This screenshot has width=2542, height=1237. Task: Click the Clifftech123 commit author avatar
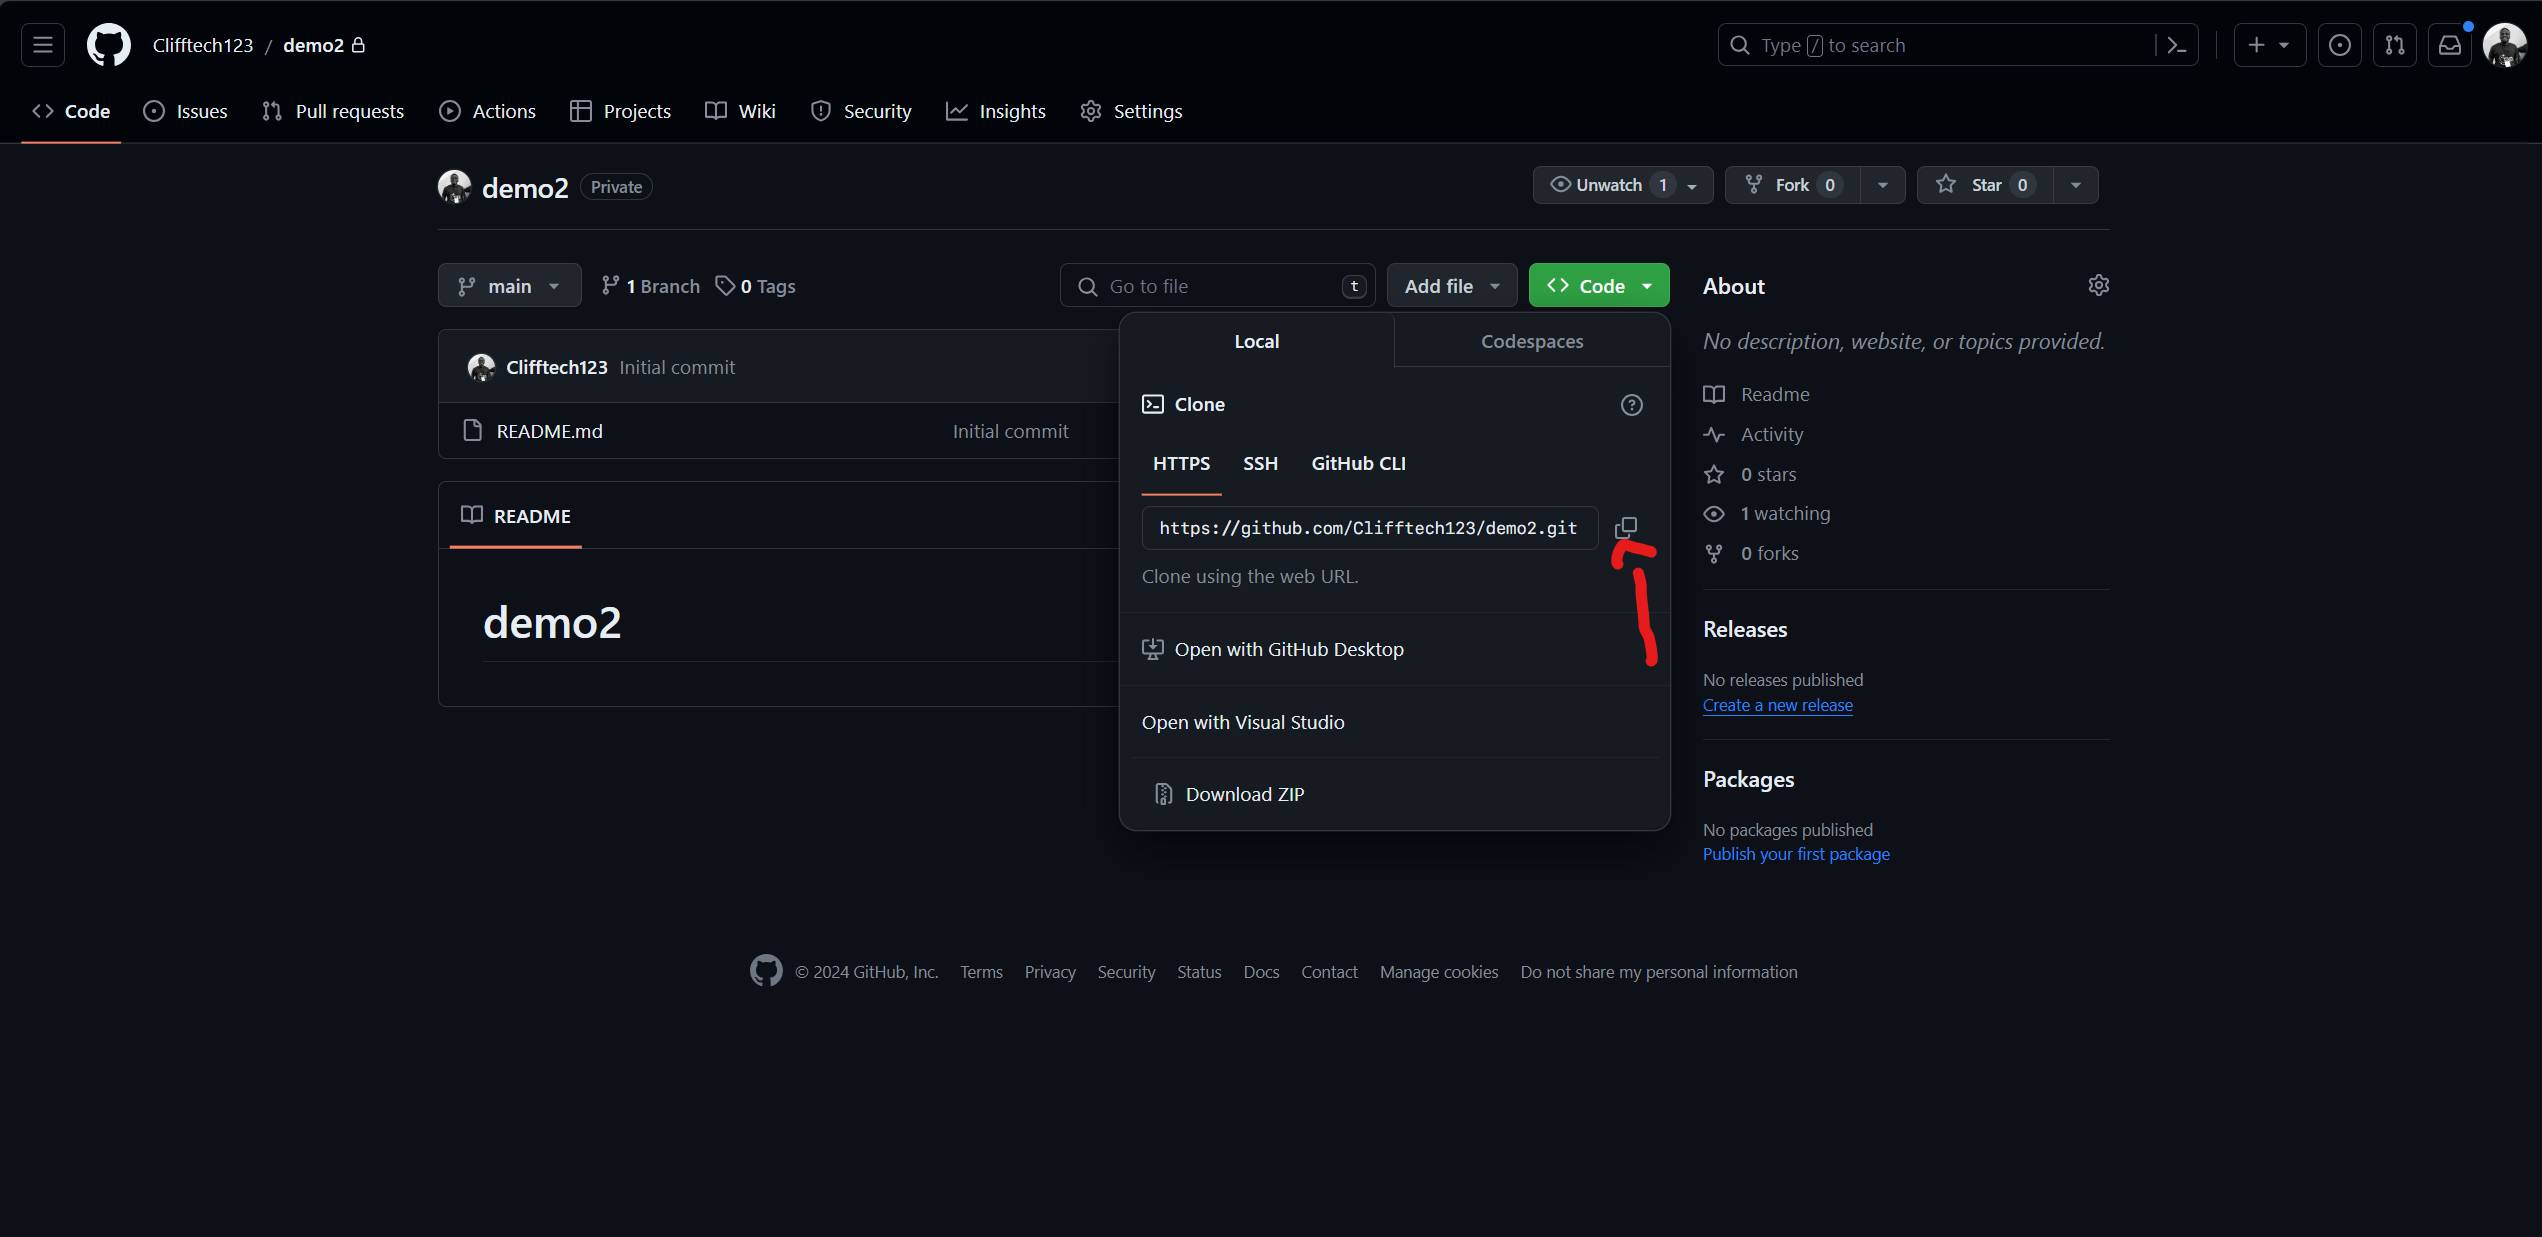[481, 367]
